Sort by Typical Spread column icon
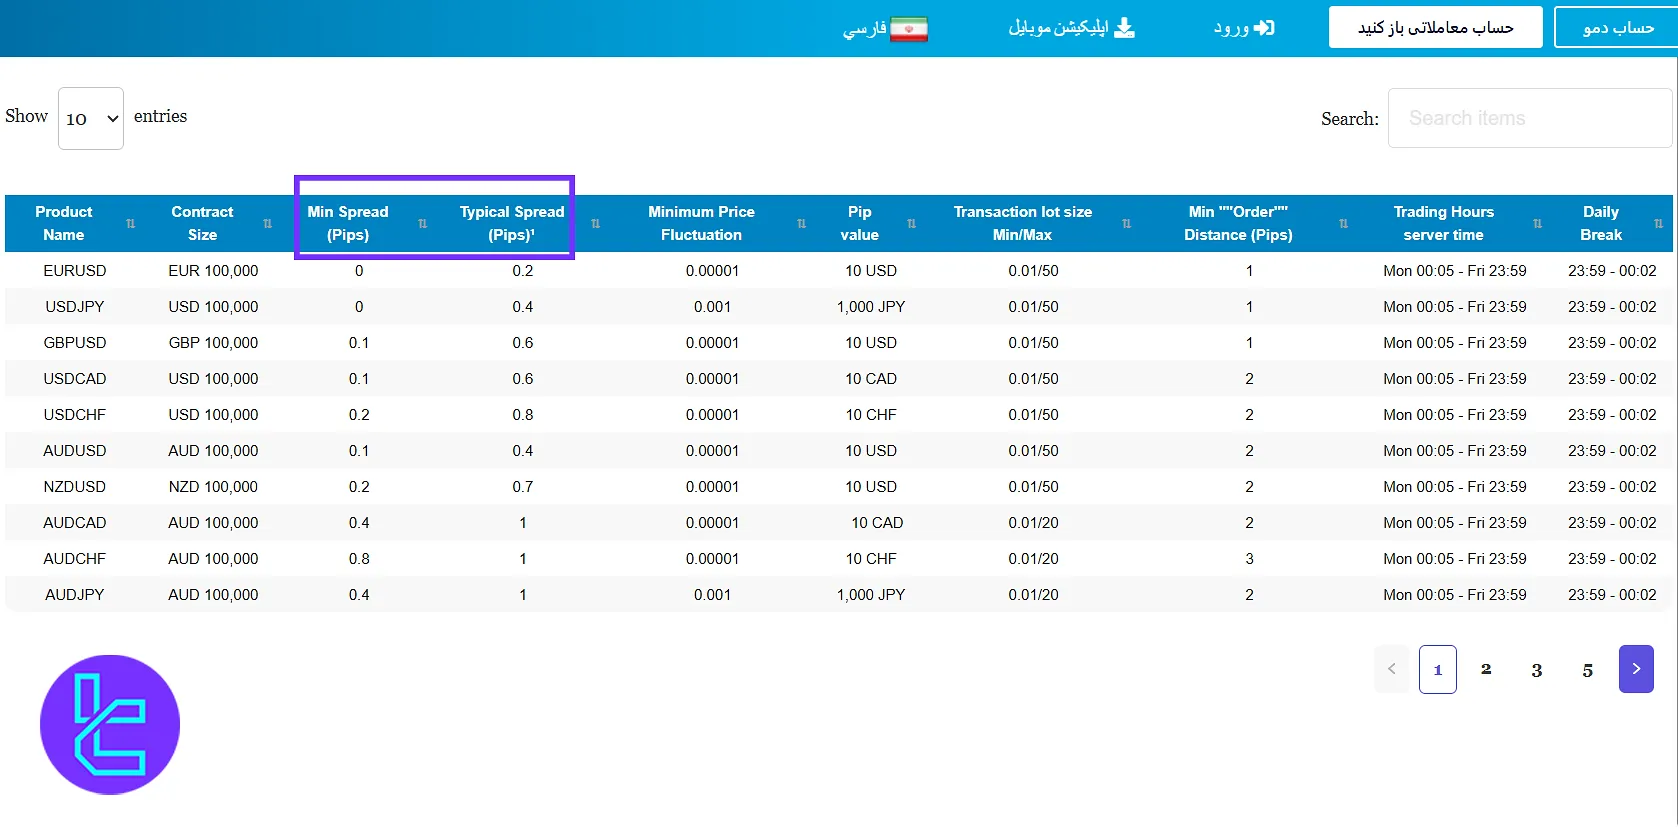The height and width of the screenshot is (835, 1678). tap(595, 224)
